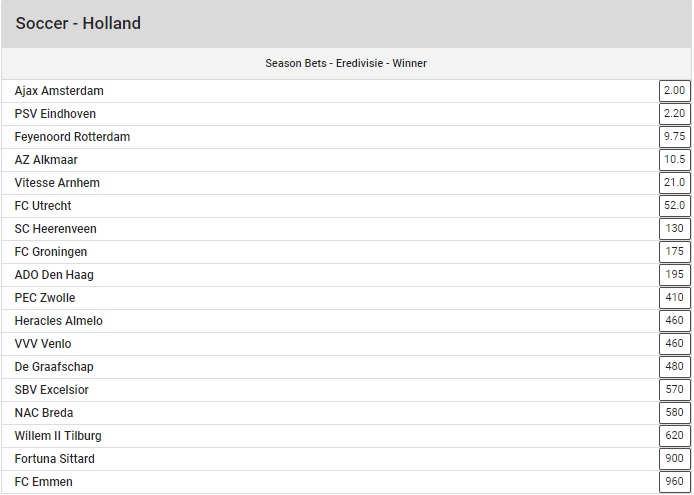
Task: Select PSV Eindhoven odds of 2.20
Action: coord(675,114)
